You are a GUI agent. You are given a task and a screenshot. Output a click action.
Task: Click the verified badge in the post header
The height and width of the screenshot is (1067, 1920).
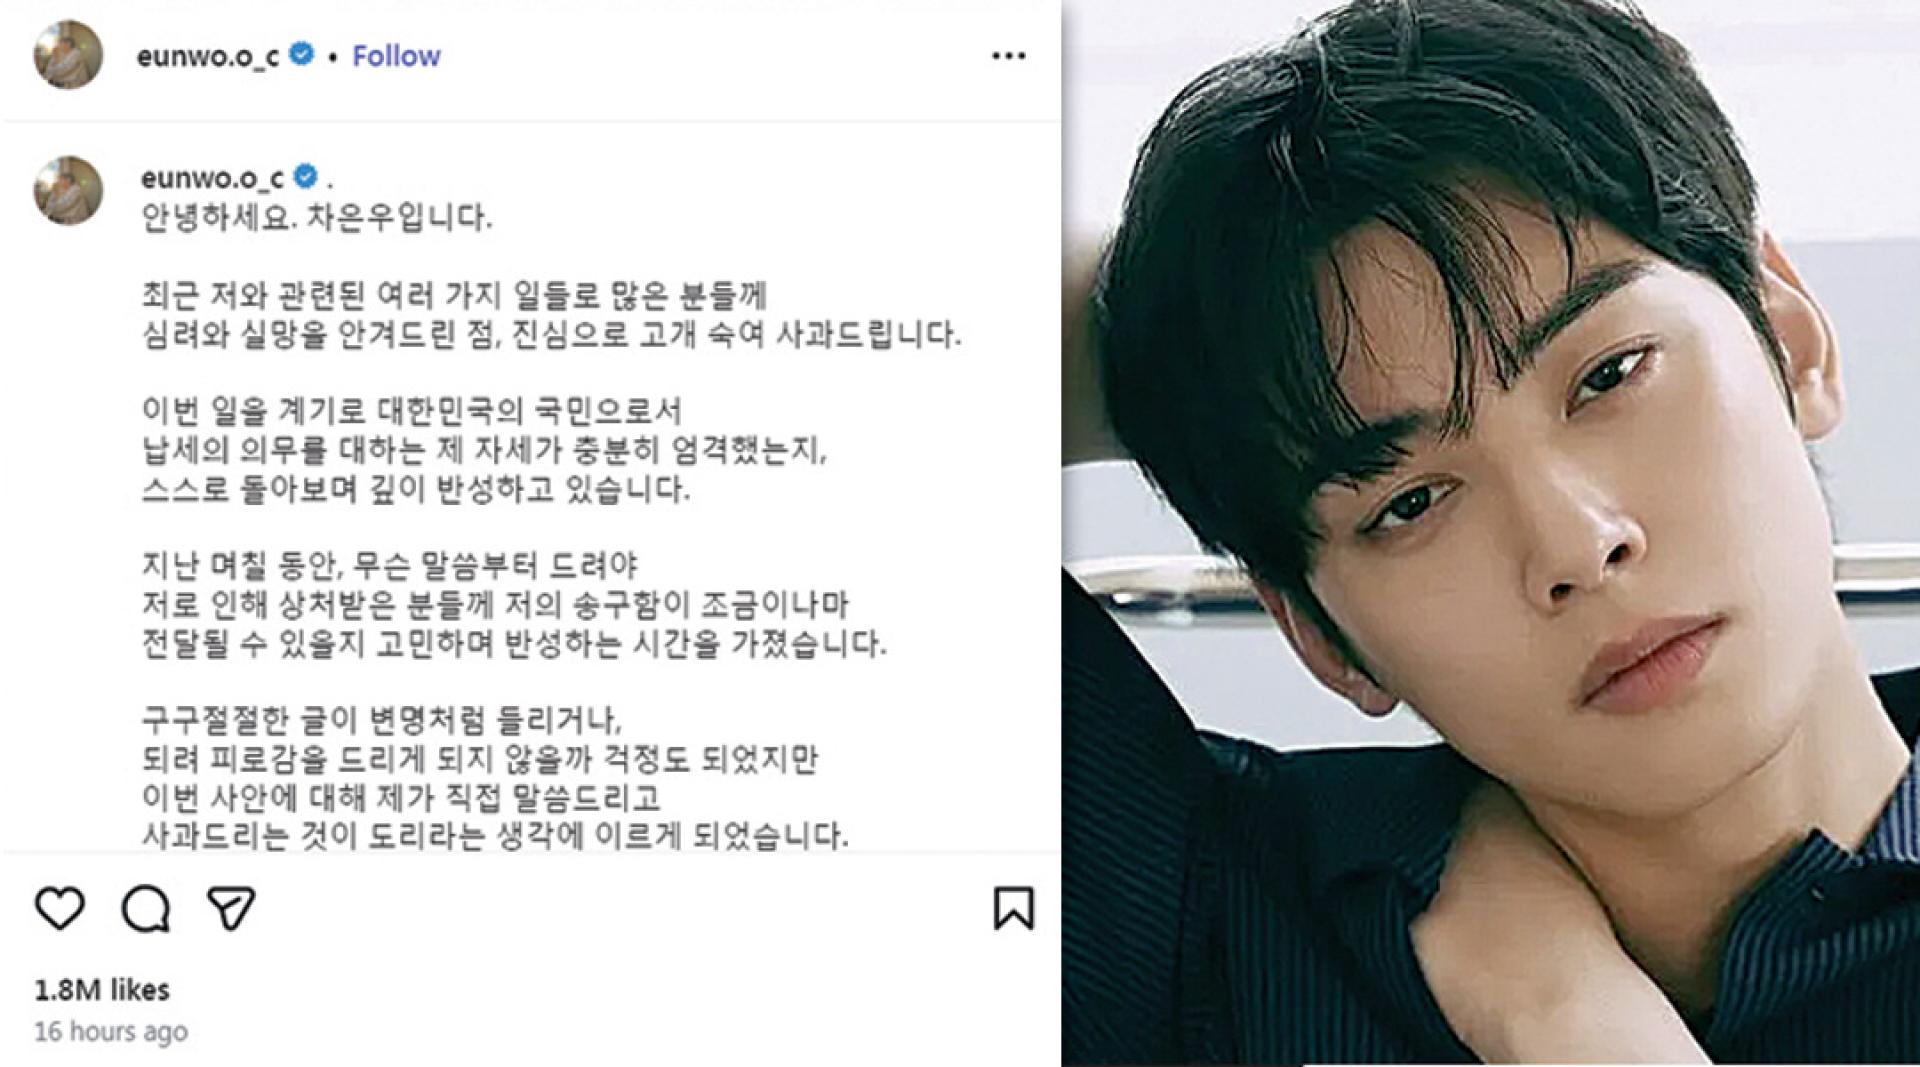[x=301, y=54]
